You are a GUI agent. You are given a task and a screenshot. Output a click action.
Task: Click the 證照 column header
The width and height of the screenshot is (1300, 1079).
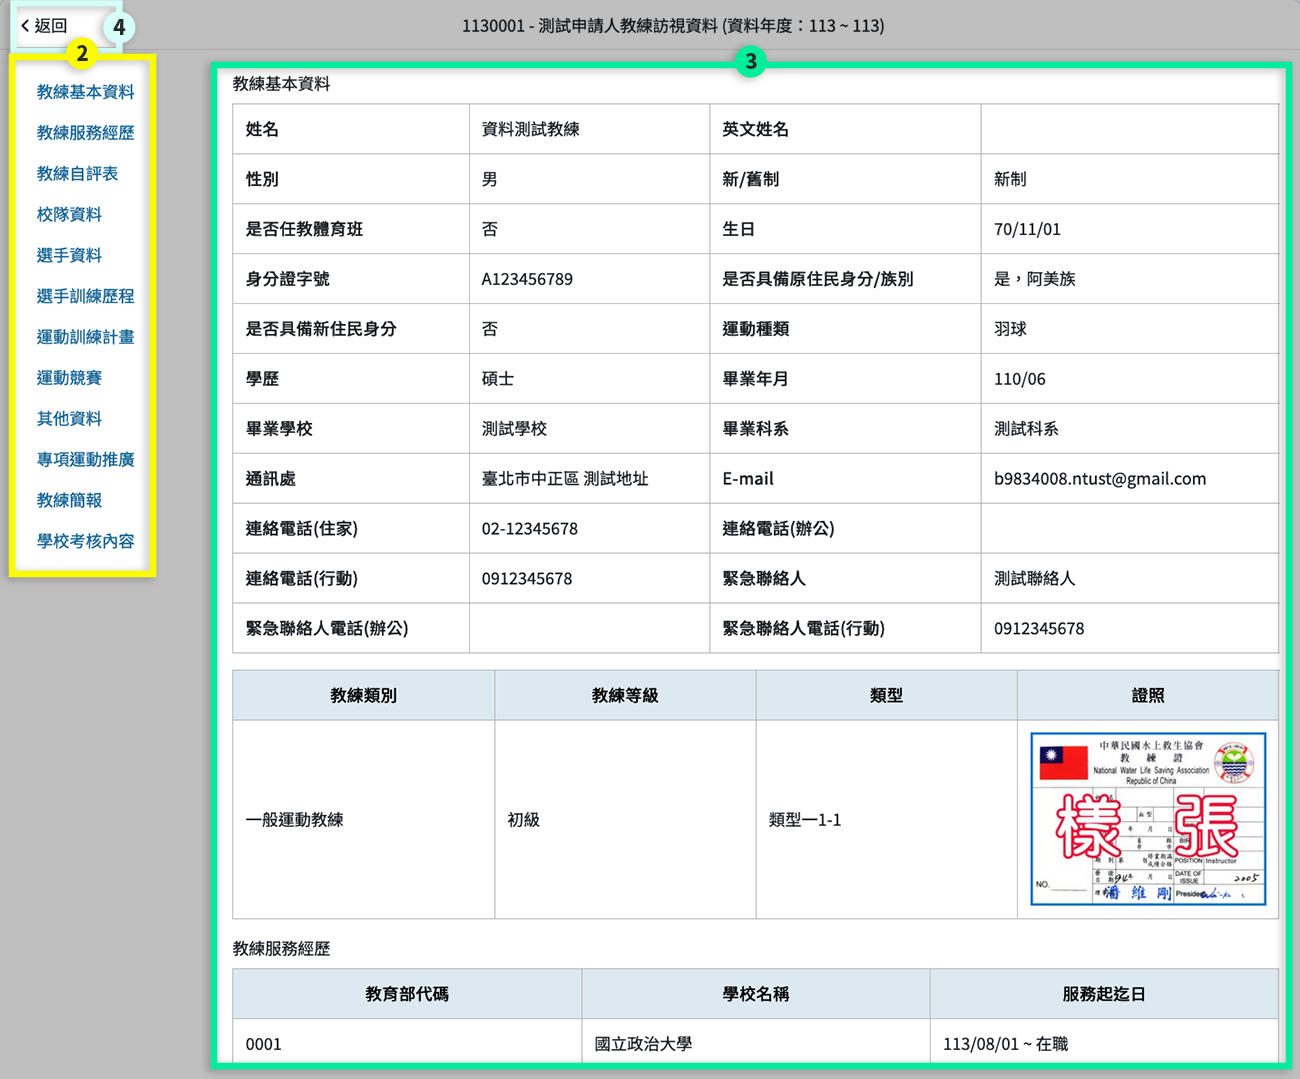tap(1148, 696)
